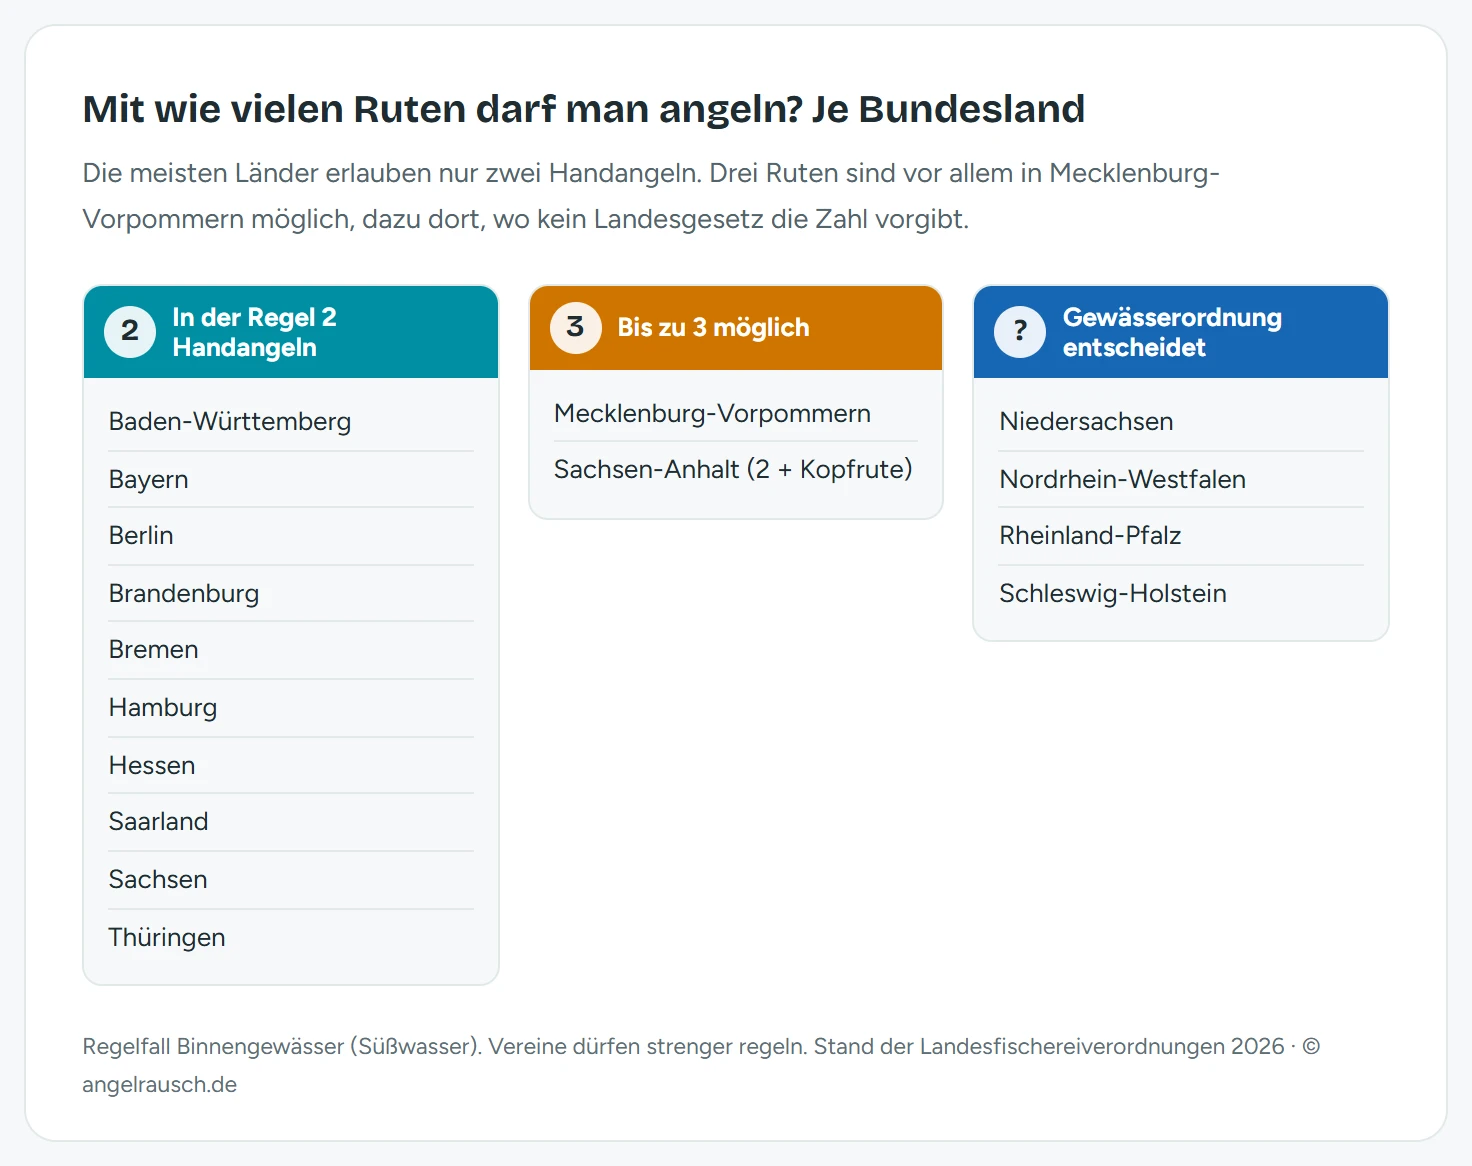Screen dimensions: 1472x1166
Task: Click the 'Bis zu 3 möglich' header
Action: click(x=736, y=328)
